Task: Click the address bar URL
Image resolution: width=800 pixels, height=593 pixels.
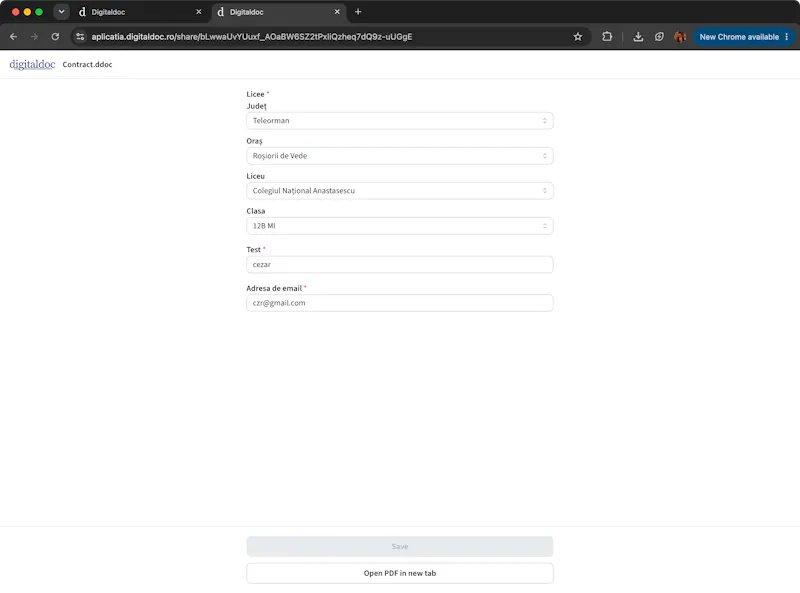Action: (x=252, y=37)
